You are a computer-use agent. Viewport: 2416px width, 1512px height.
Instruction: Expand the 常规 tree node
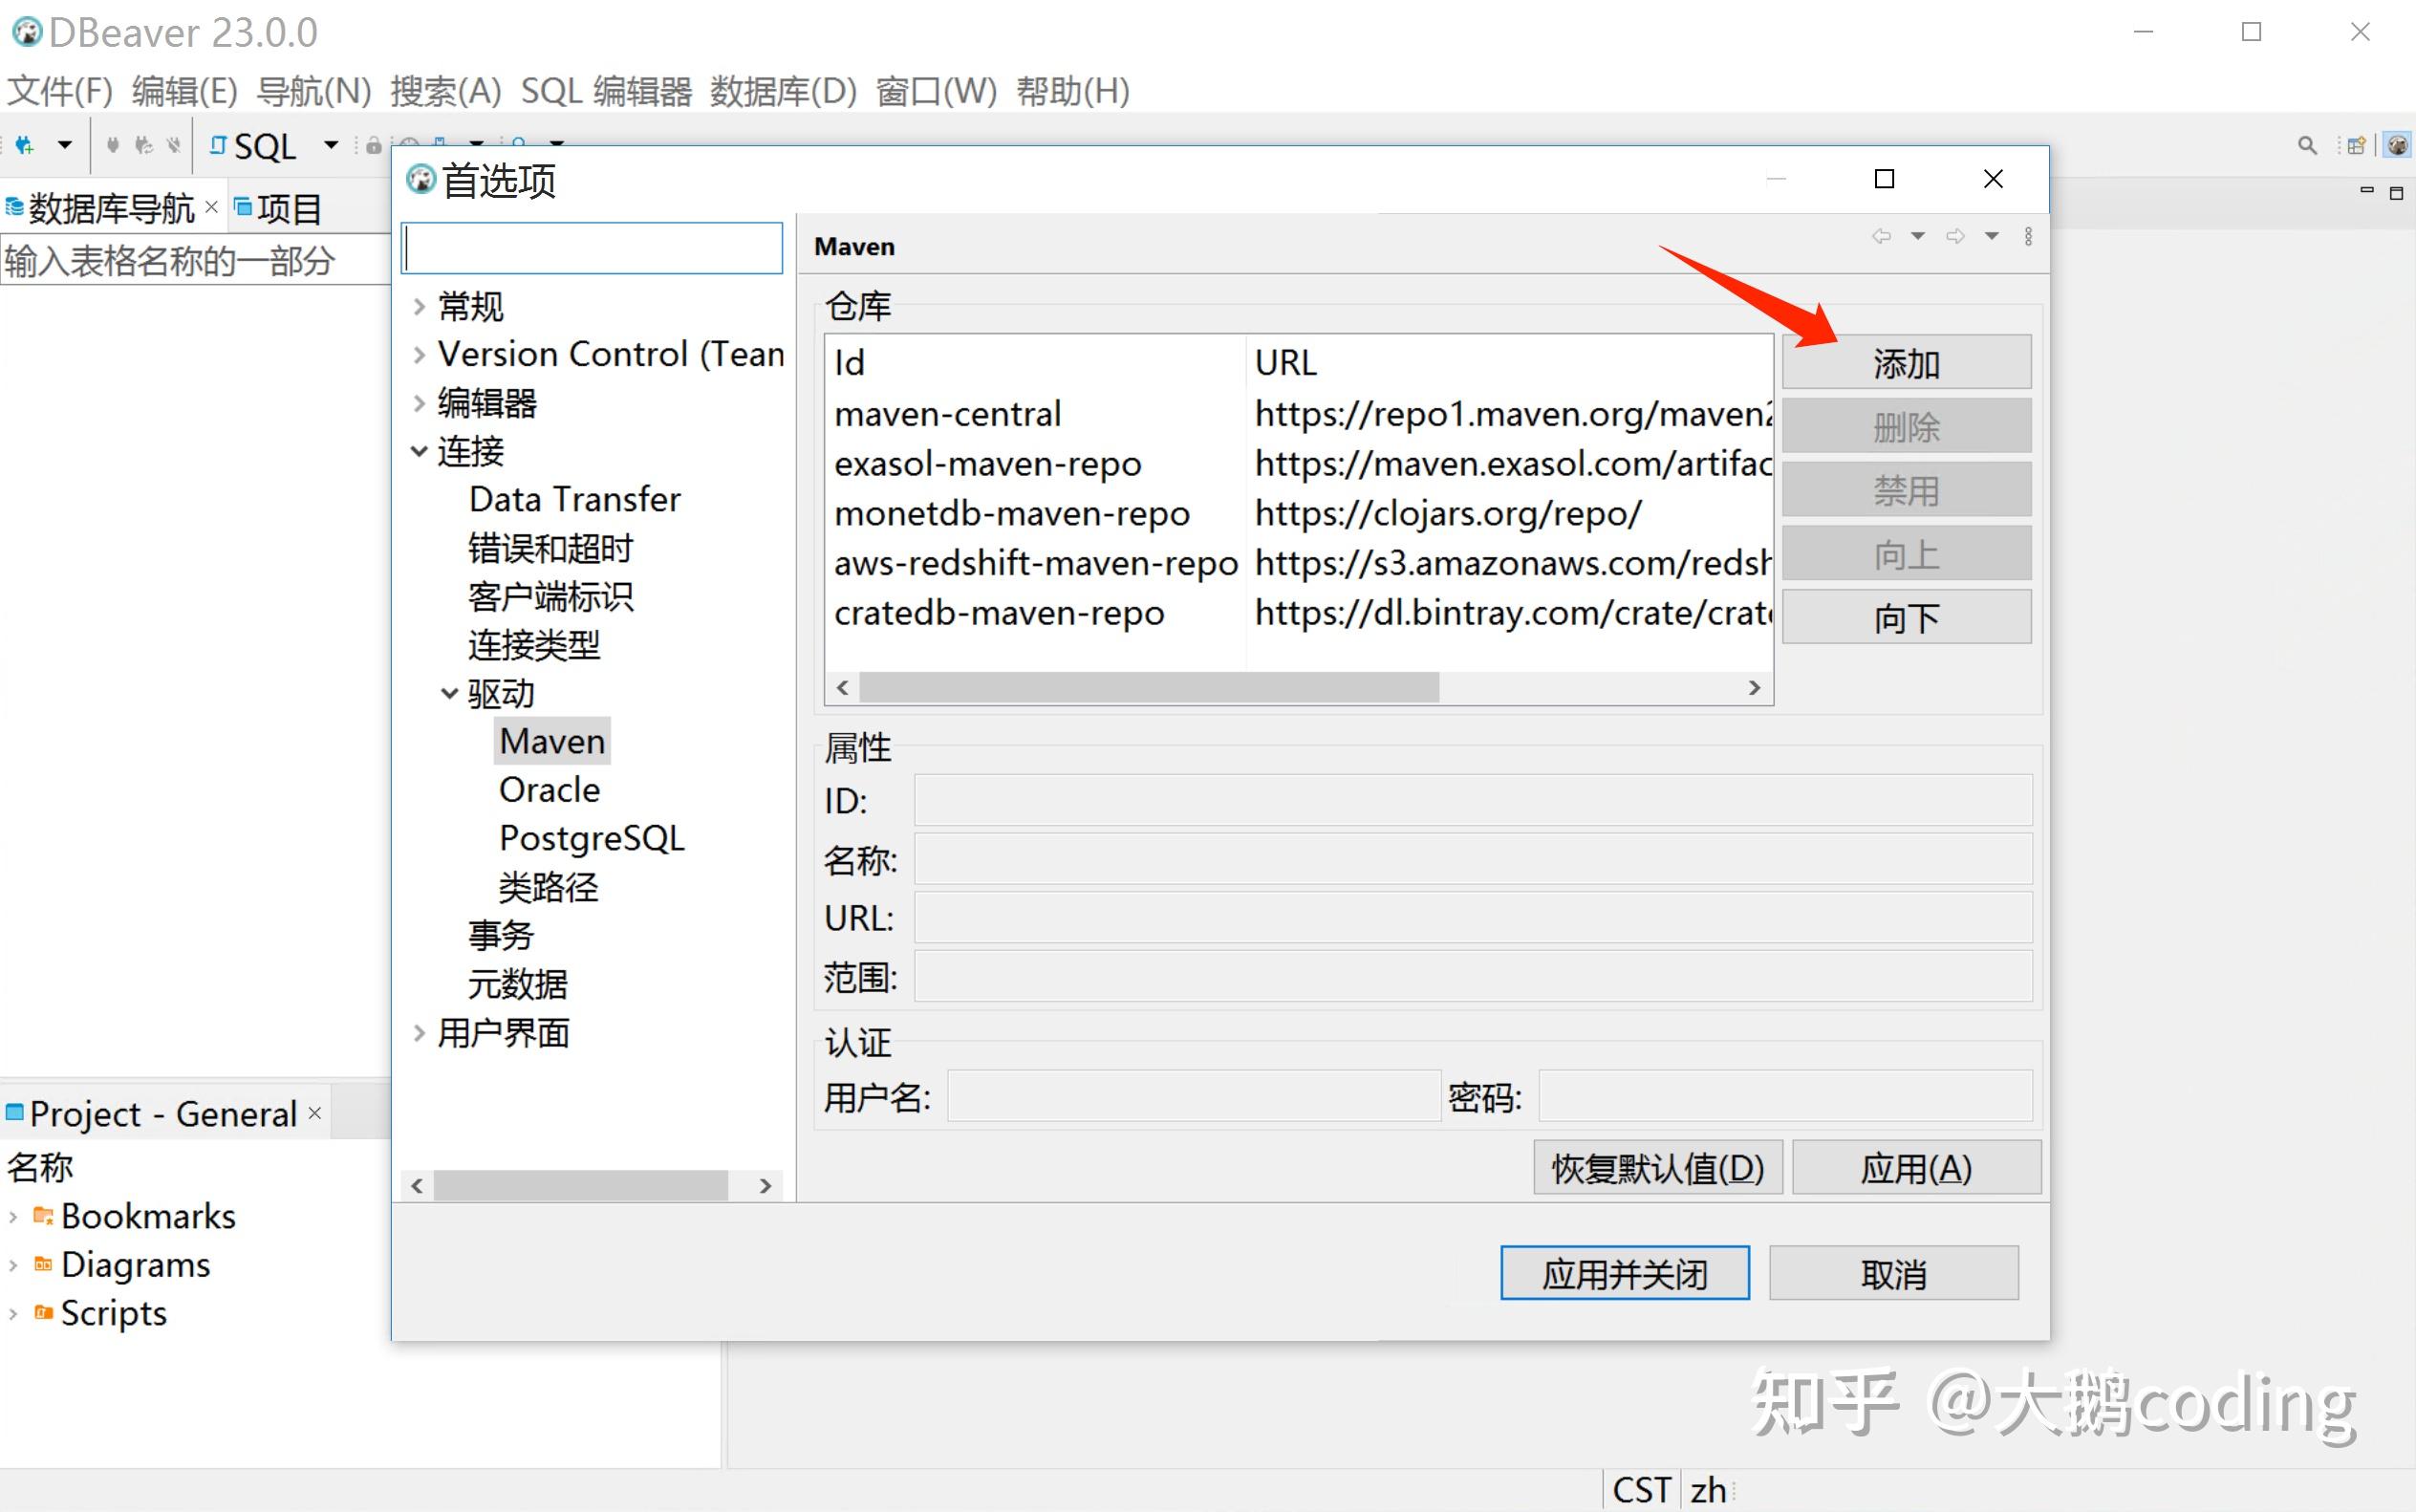coord(419,306)
